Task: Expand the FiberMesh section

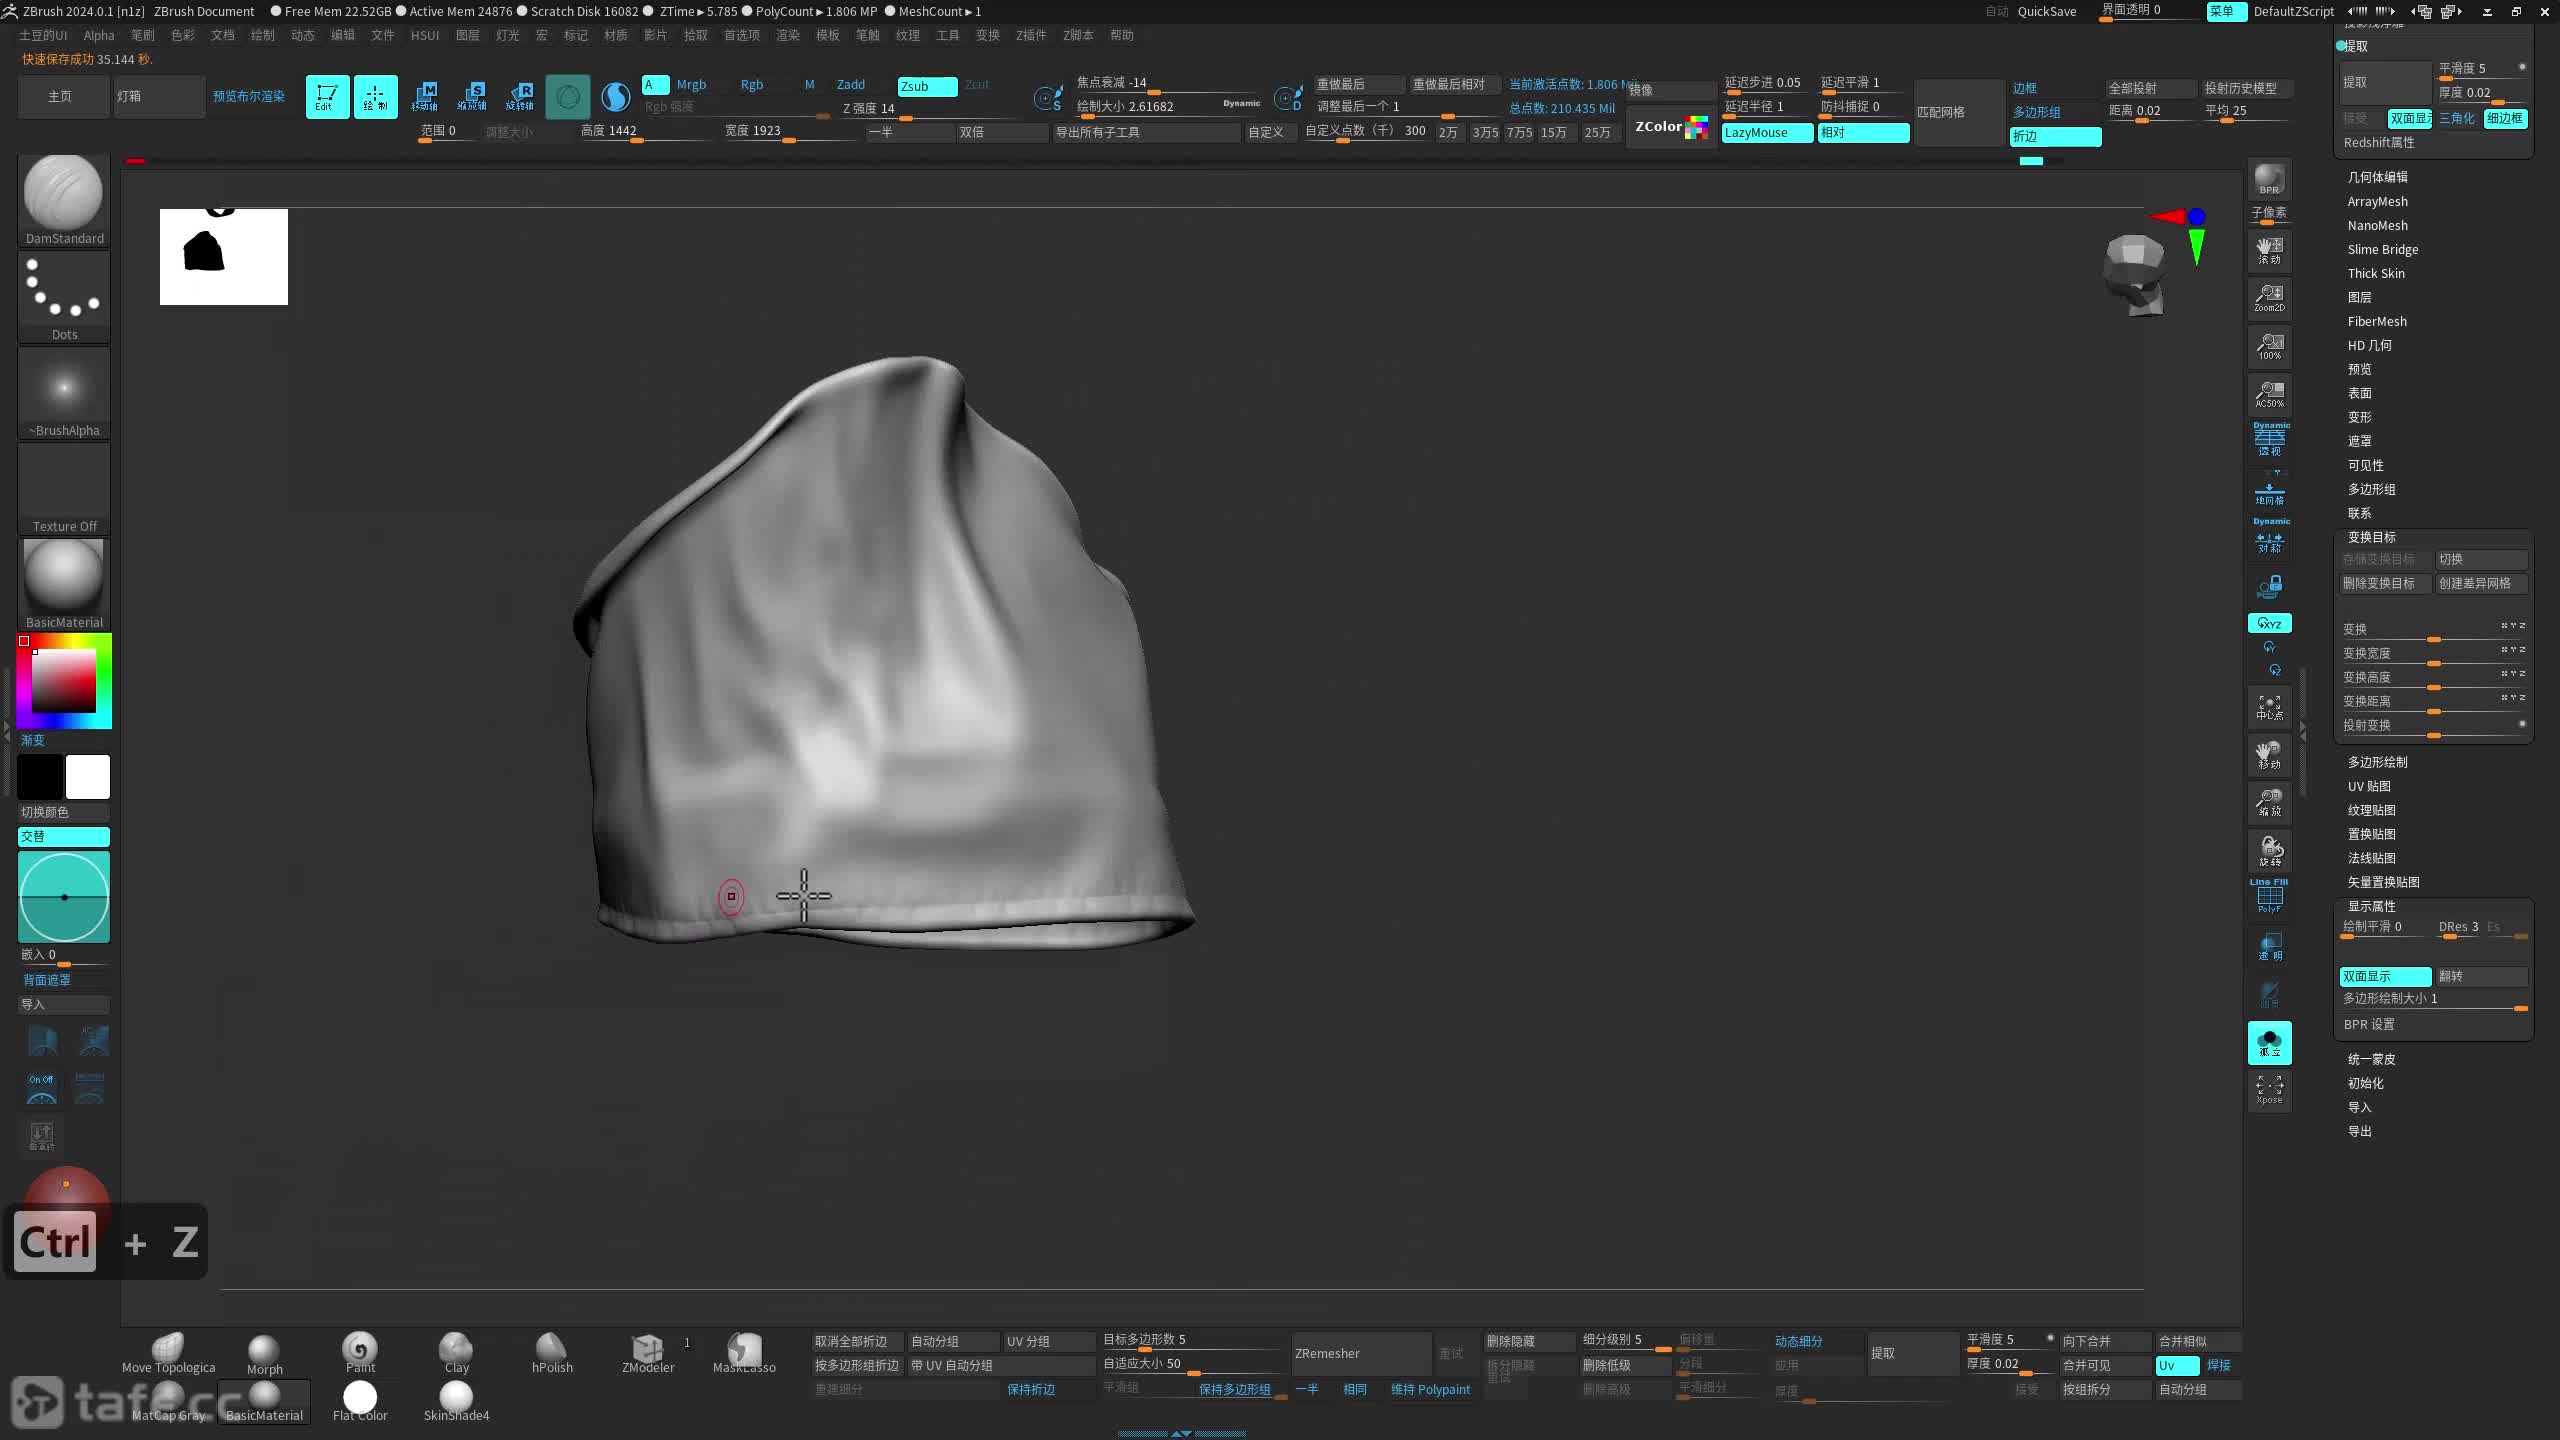Action: [2377, 321]
